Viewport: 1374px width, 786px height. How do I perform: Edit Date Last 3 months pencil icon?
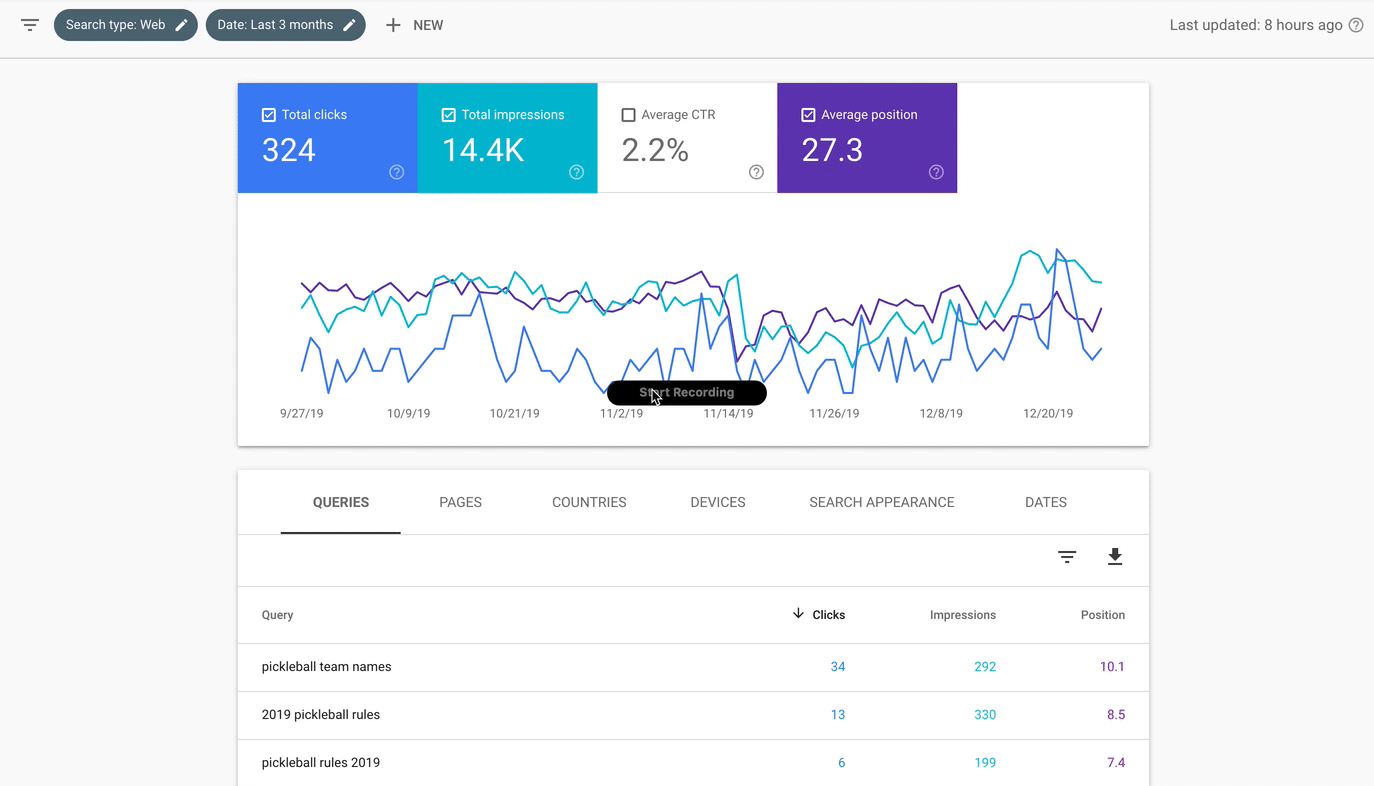pyautogui.click(x=349, y=25)
